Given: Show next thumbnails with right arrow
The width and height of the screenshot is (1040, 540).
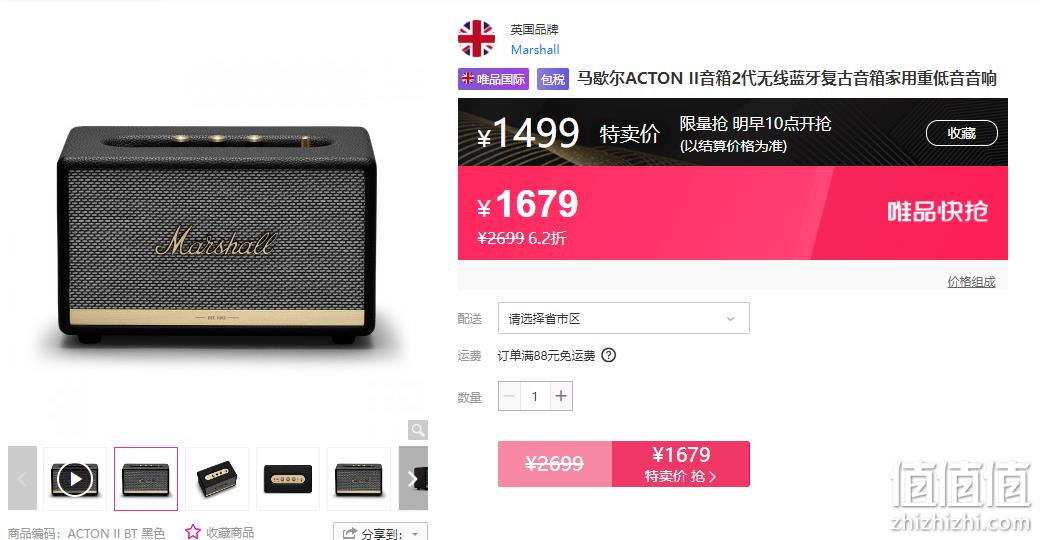Looking at the screenshot, I should (x=413, y=478).
